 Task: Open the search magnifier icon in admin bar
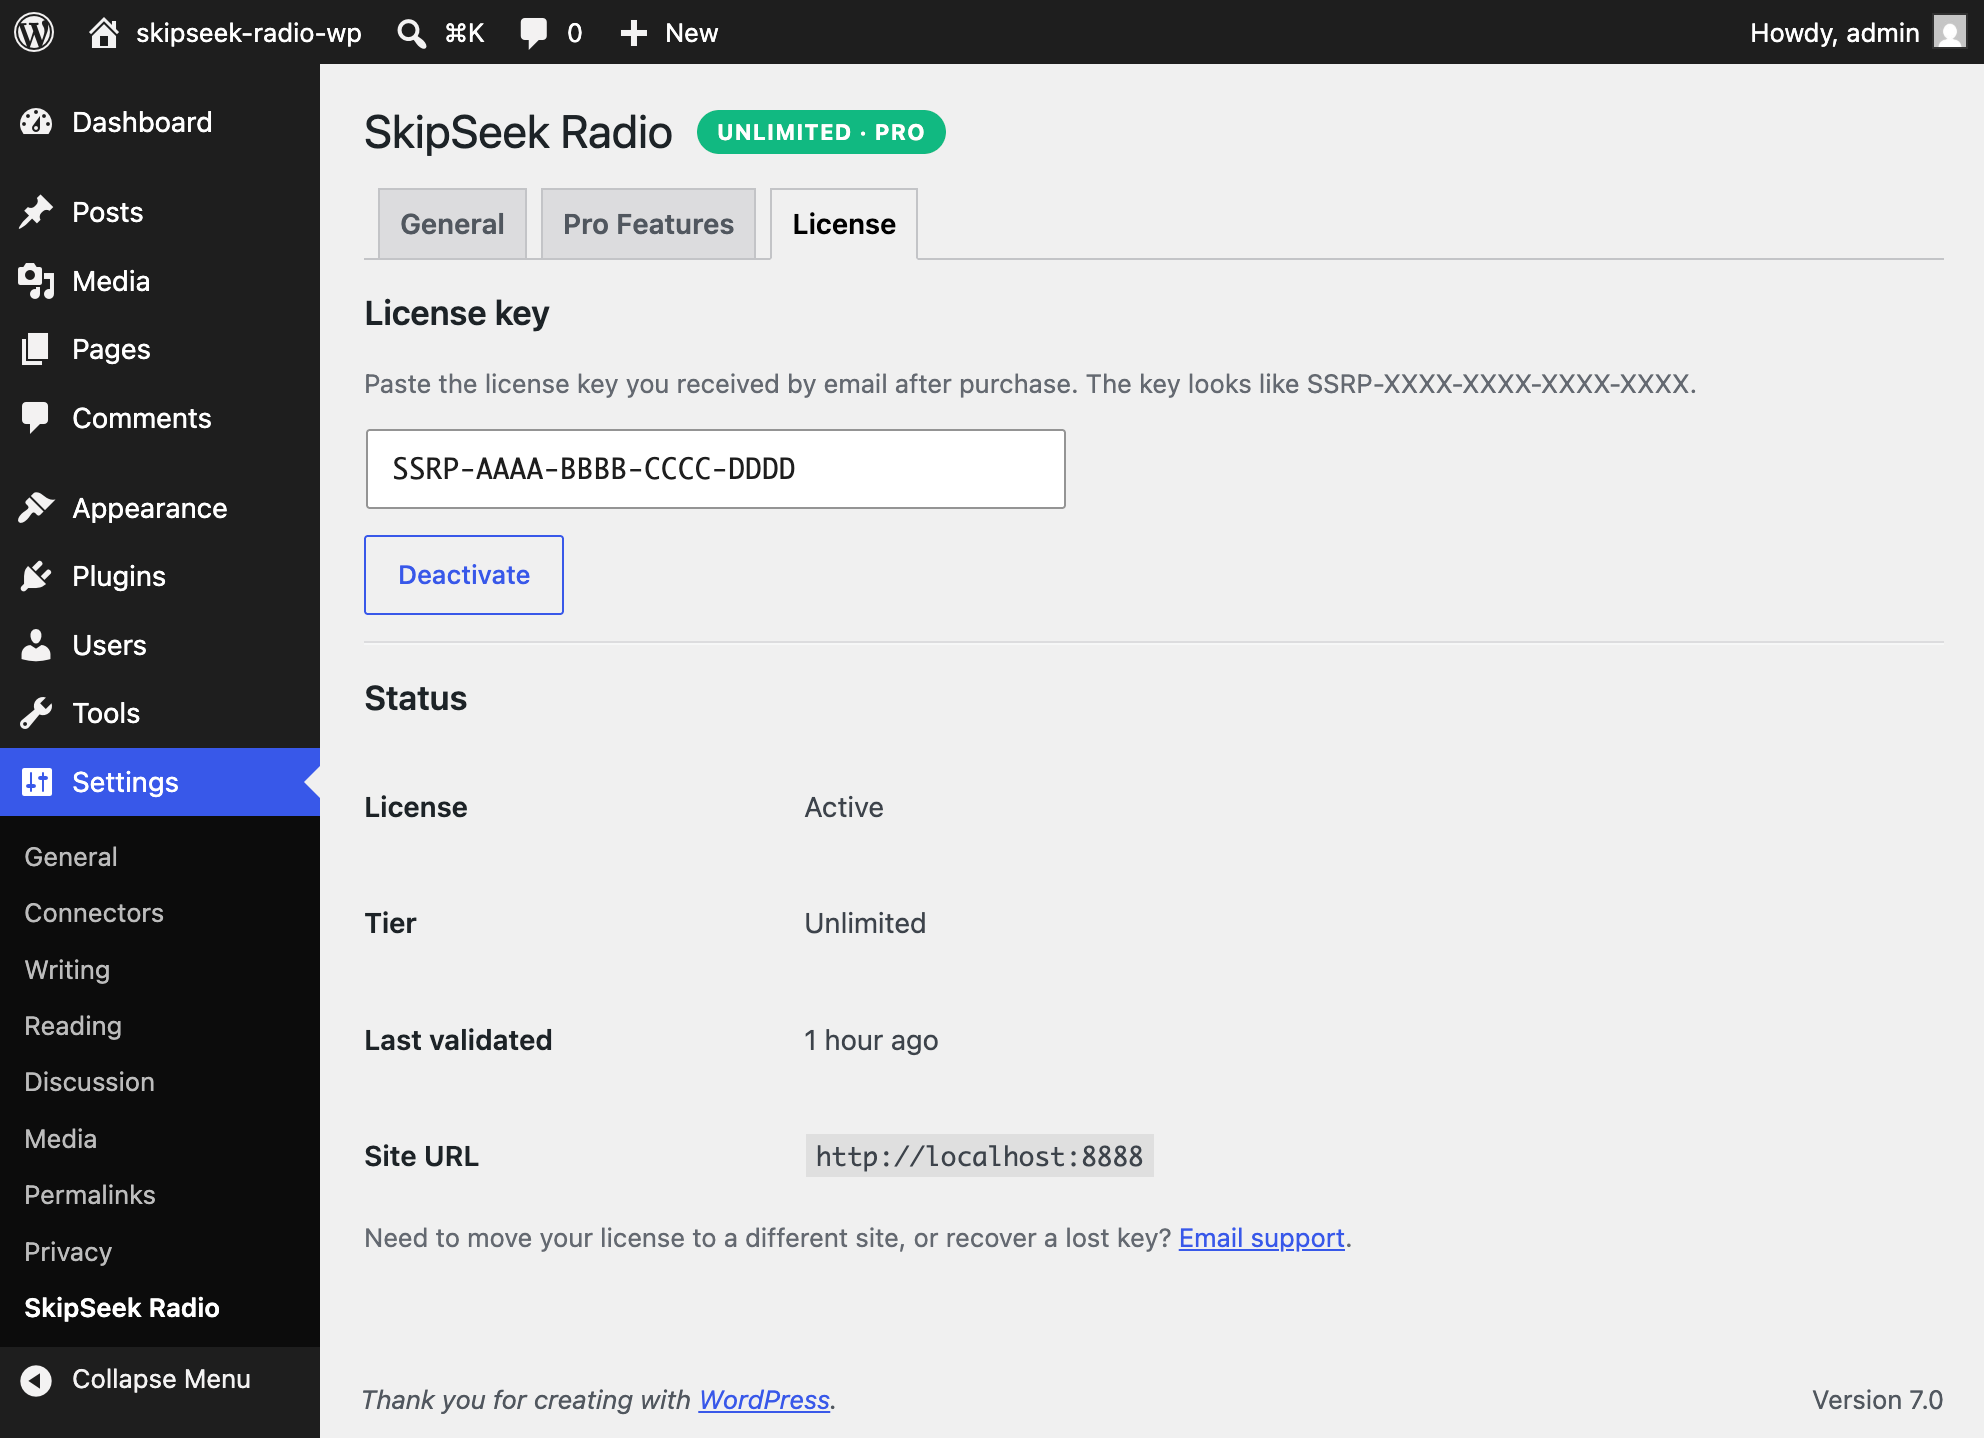pyautogui.click(x=411, y=33)
